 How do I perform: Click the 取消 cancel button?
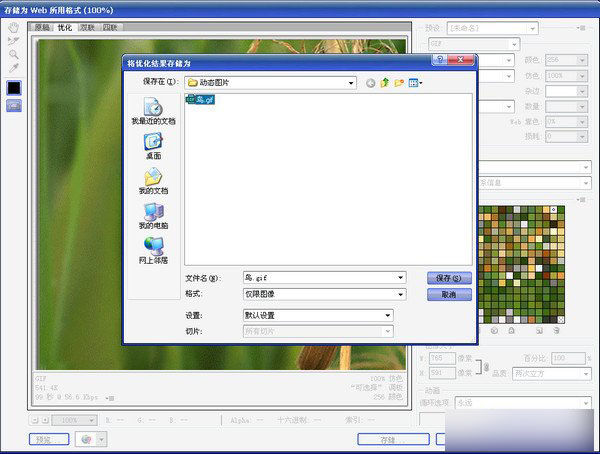coord(449,295)
